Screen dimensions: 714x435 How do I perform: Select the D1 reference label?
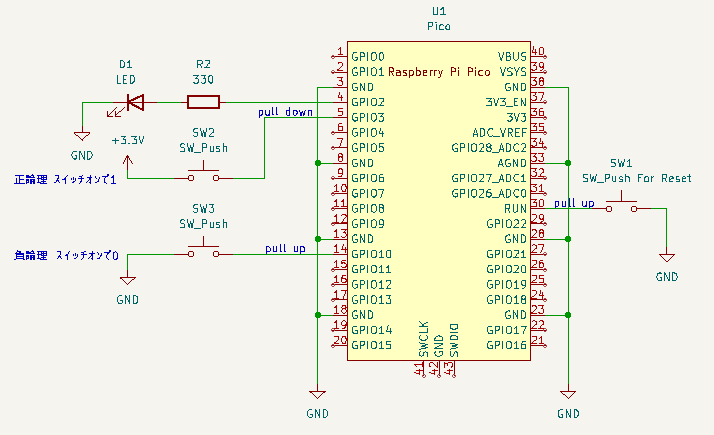click(x=126, y=64)
